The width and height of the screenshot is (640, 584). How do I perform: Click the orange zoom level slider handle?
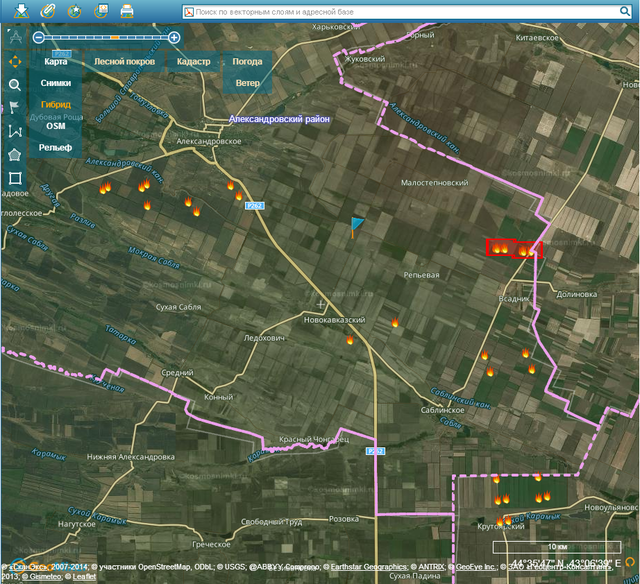tap(115, 38)
